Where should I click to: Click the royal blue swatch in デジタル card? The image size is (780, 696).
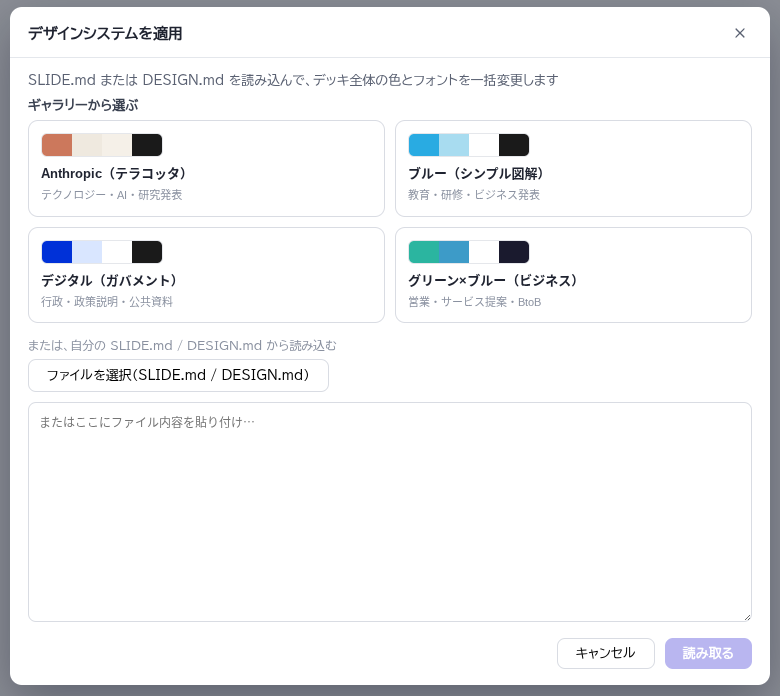pos(57,252)
